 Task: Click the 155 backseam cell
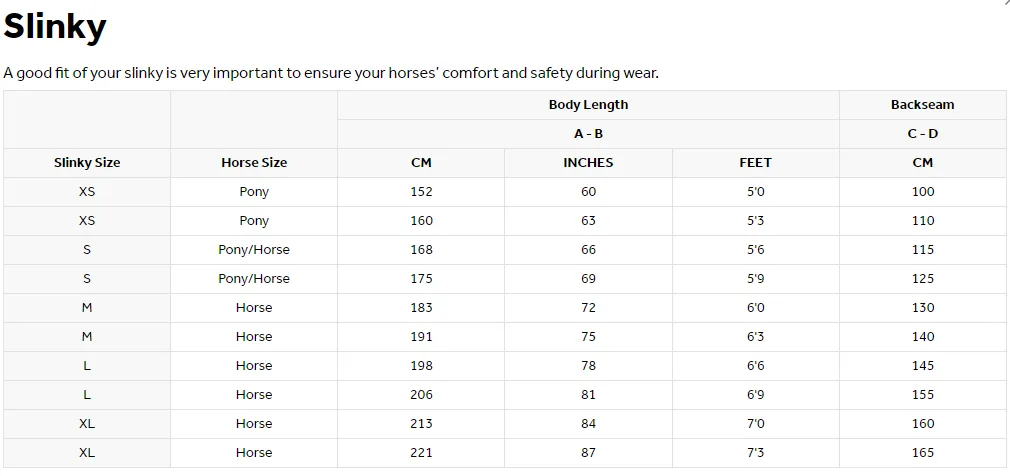pyautogui.click(x=922, y=395)
